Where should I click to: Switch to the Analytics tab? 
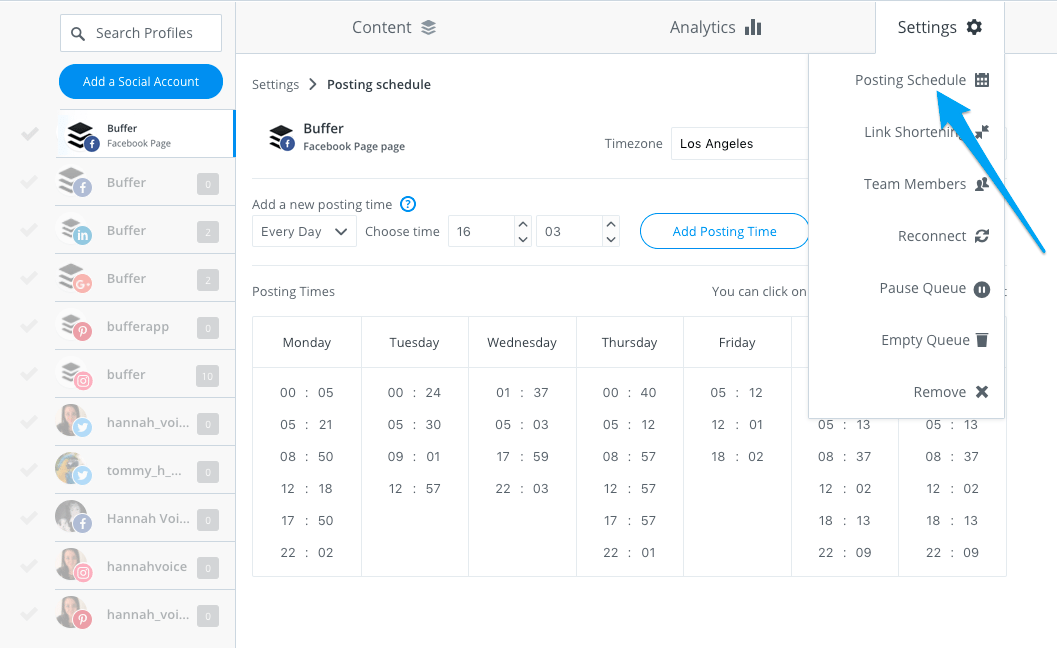pyautogui.click(x=715, y=28)
